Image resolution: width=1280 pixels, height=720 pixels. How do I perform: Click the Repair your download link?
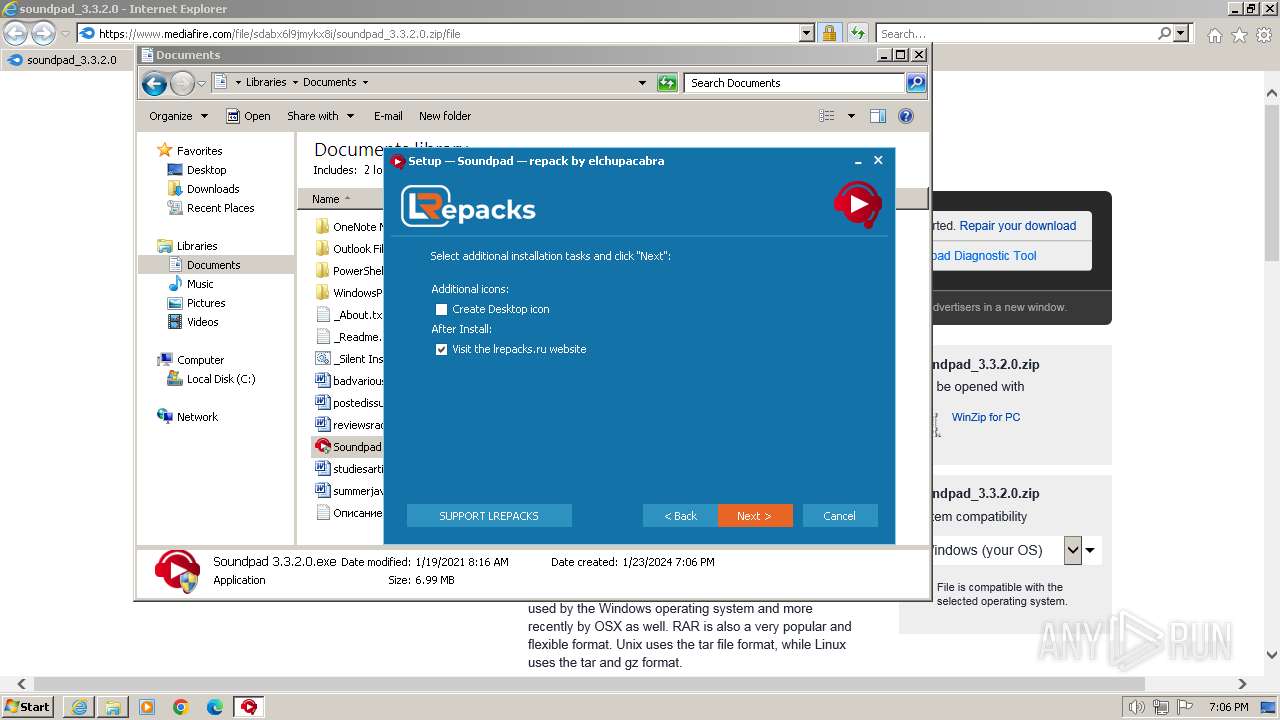click(1018, 226)
